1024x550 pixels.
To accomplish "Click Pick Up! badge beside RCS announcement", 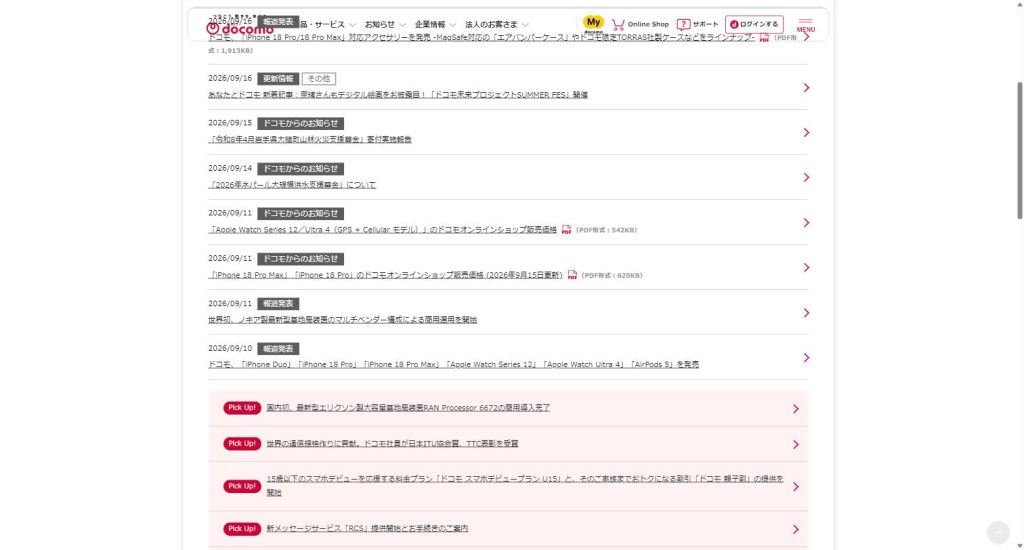I will 242,529.
